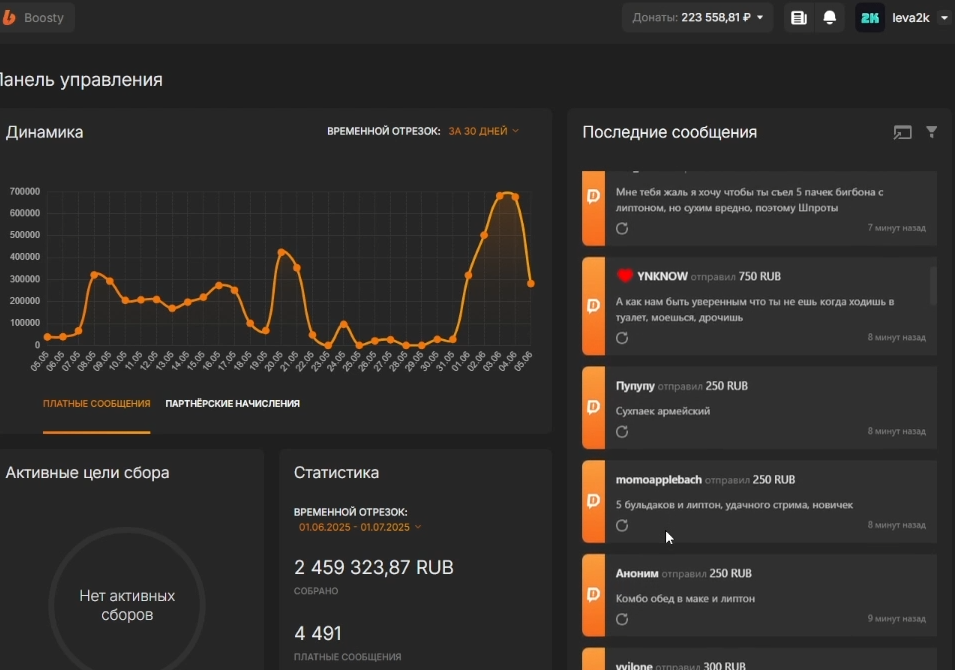Click the Активные цели сбора title

click(87, 473)
